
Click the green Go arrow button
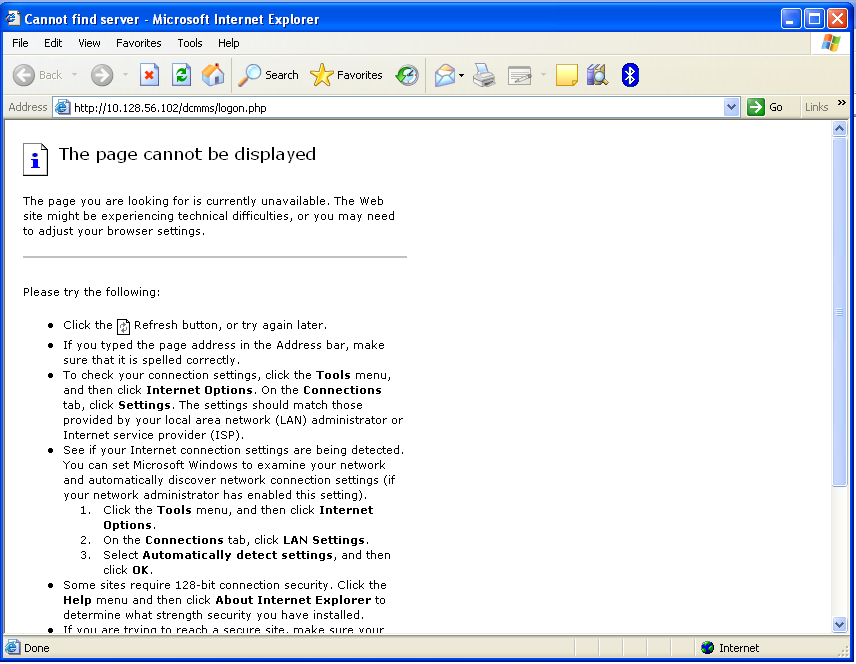(756, 107)
